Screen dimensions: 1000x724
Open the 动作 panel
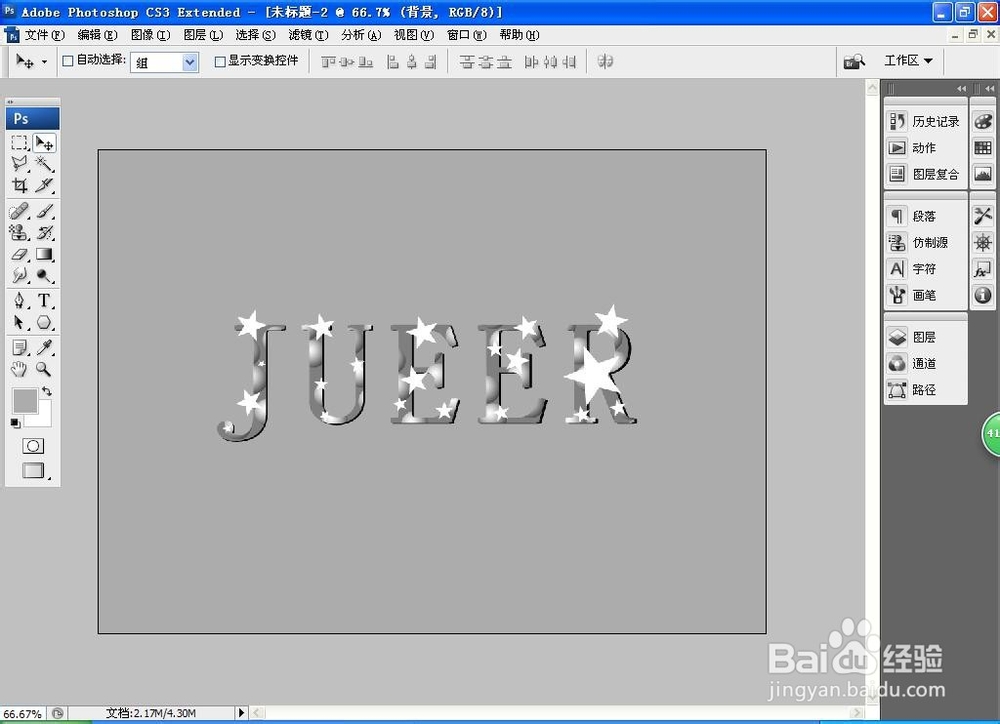point(925,147)
